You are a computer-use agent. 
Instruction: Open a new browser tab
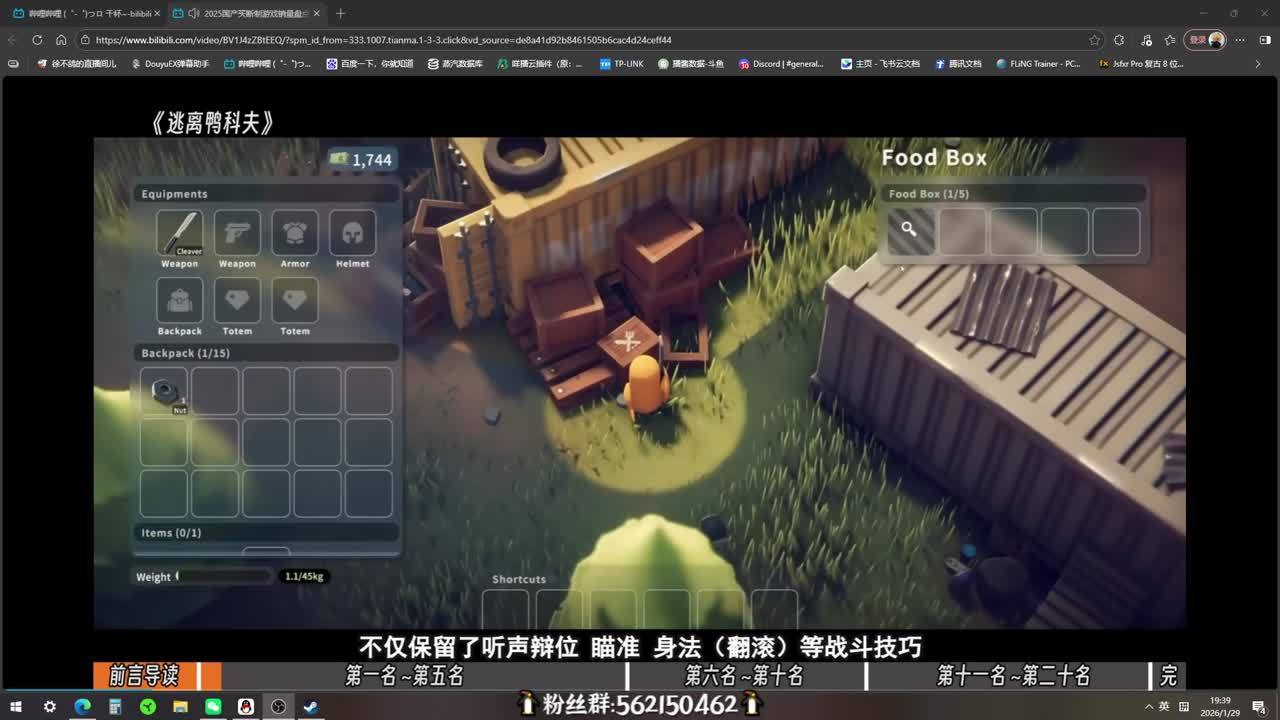tap(340, 13)
